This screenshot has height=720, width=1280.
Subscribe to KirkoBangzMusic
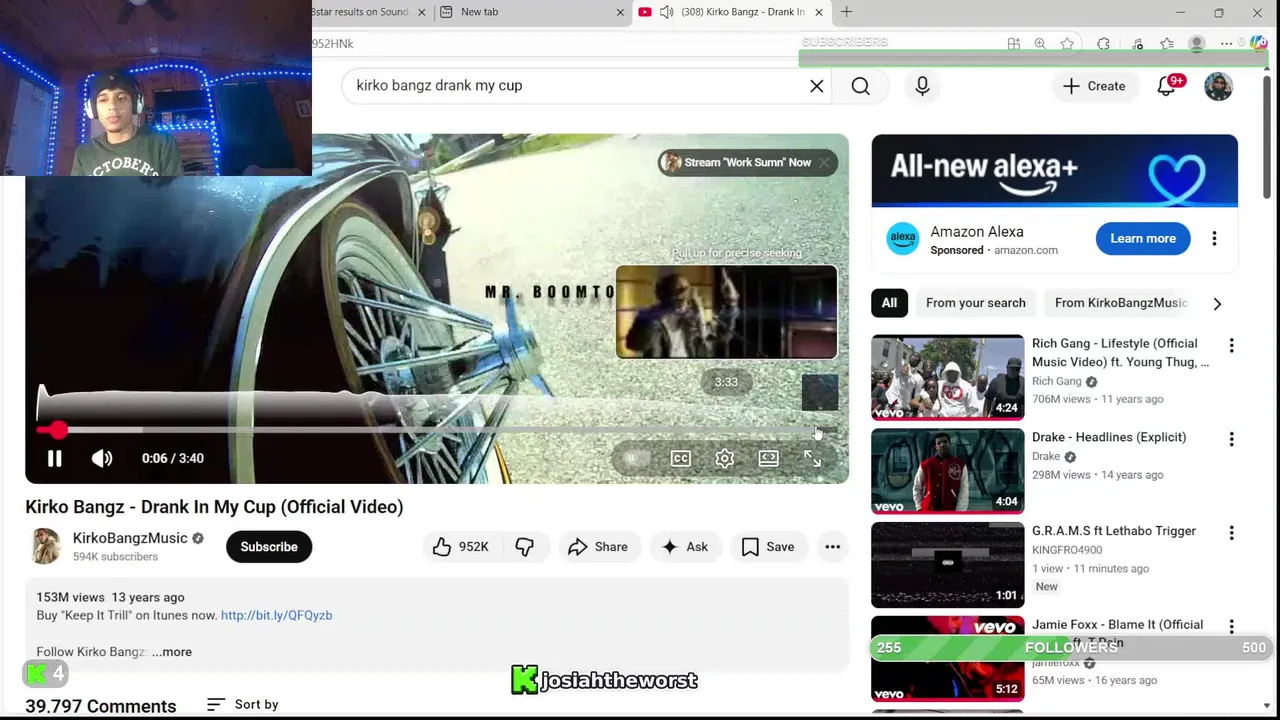269,547
